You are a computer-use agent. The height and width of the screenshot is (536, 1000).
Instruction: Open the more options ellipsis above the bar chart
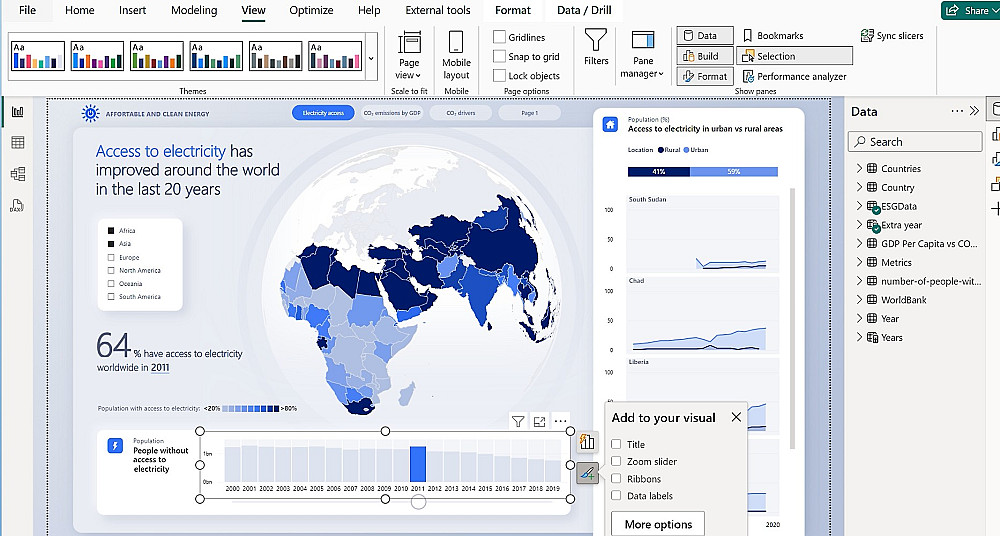point(561,421)
